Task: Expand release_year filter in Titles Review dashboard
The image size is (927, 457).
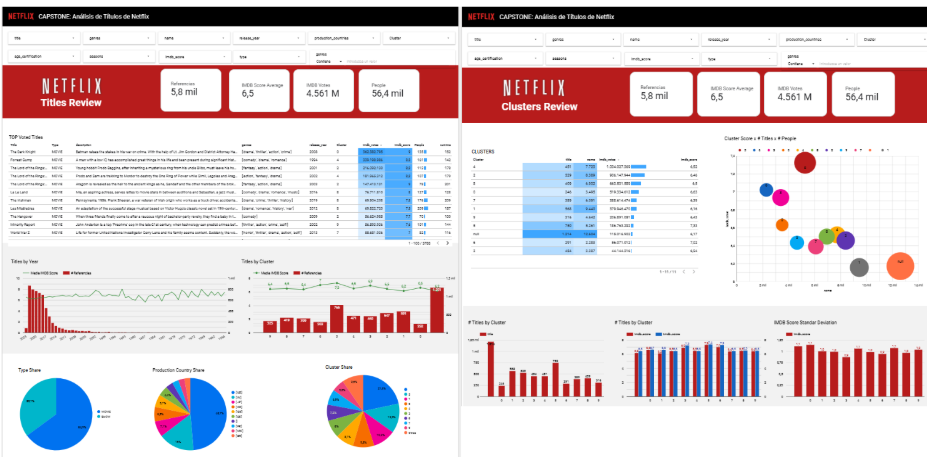Action: tap(269, 38)
